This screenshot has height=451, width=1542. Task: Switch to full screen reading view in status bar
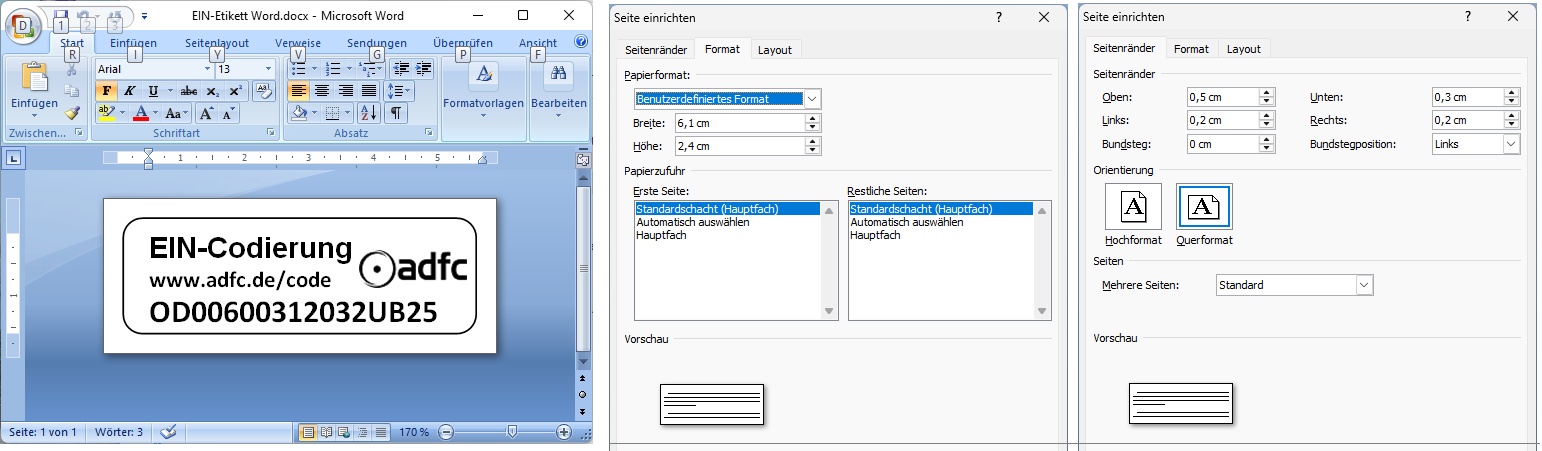click(326, 432)
